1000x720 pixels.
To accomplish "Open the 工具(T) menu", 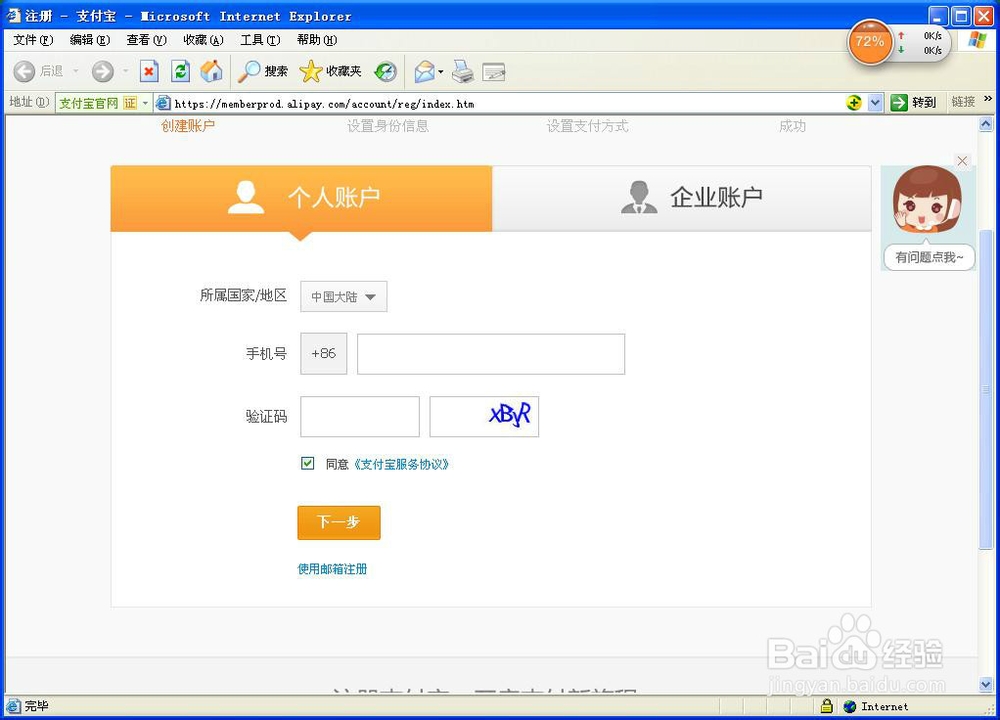I will pyautogui.click(x=260, y=40).
